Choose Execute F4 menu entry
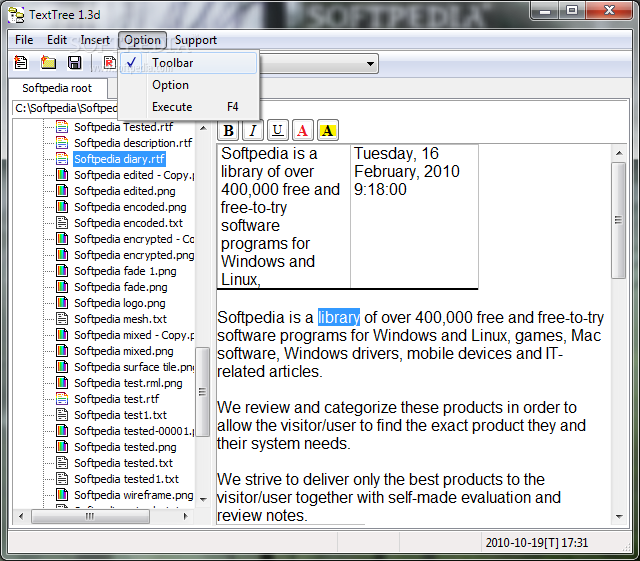 pyautogui.click(x=189, y=107)
